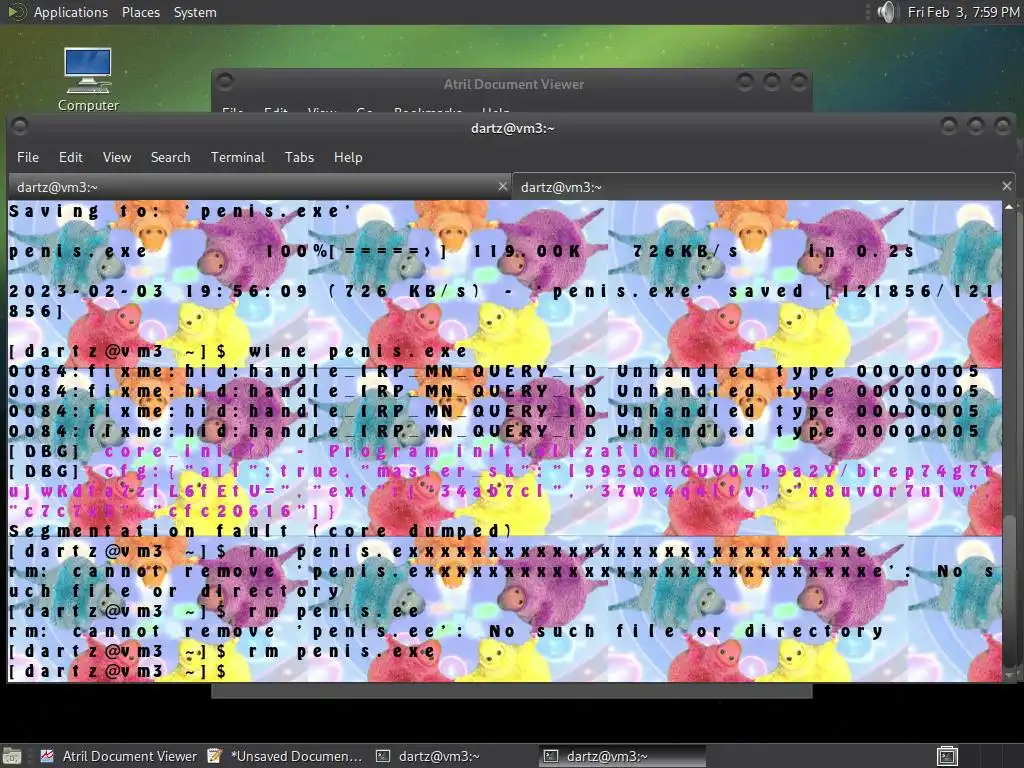Maximize the Atril Document Viewer window
Image resolution: width=1024 pixels, height=768 pixels.
[x=771, y=82]
